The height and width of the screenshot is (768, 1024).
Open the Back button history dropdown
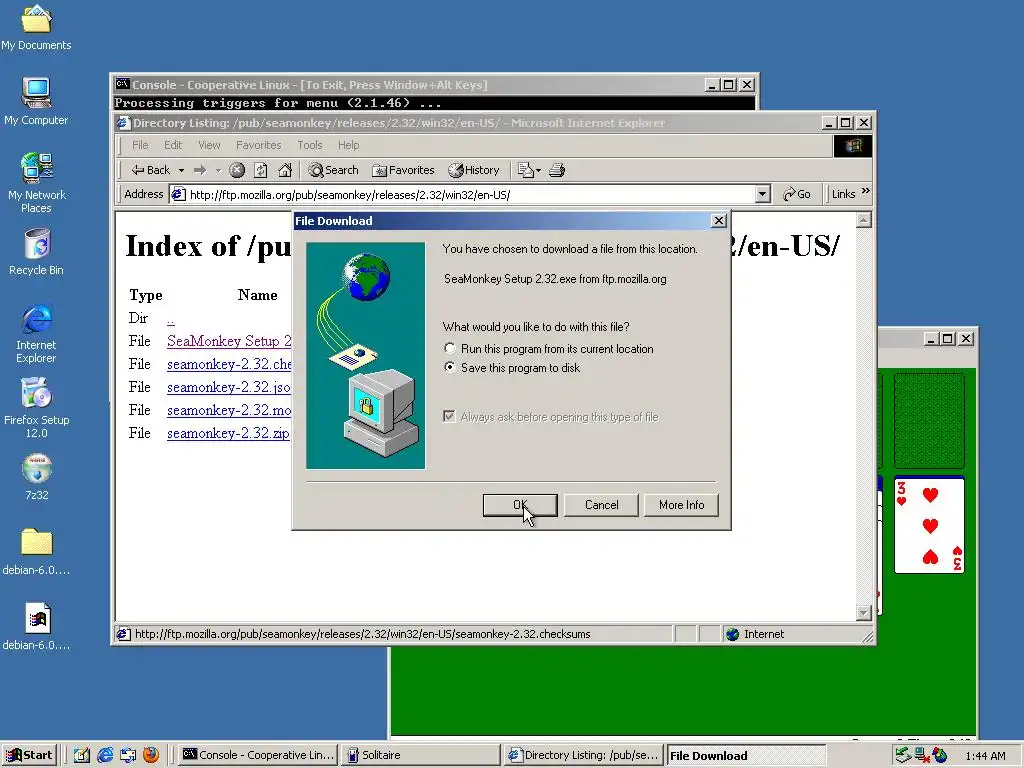pyautogui.click(x=182, y=170)
